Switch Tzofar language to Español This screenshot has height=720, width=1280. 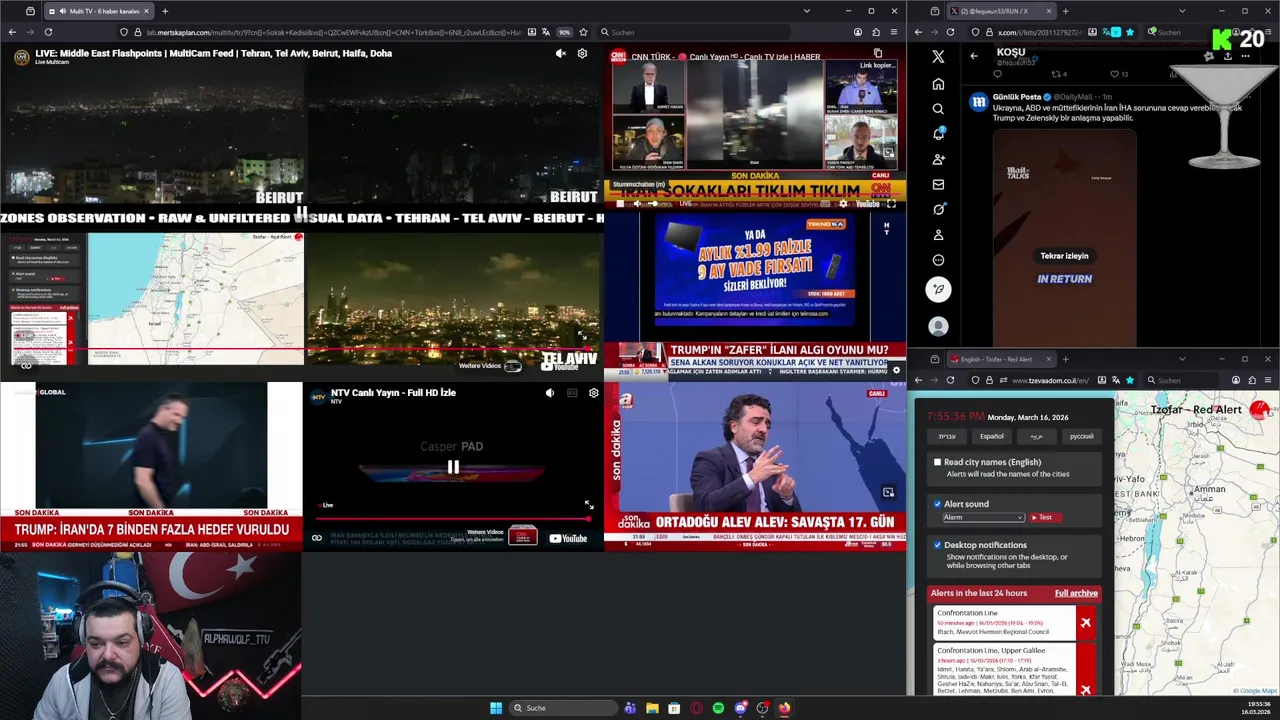click(x=991, y=436)
